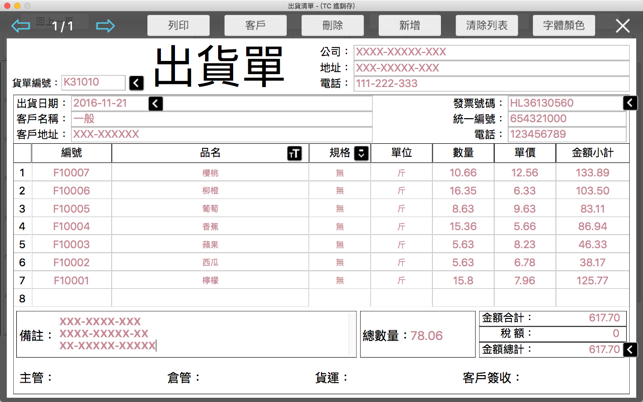Click the 新增 button

click(410, 25)
